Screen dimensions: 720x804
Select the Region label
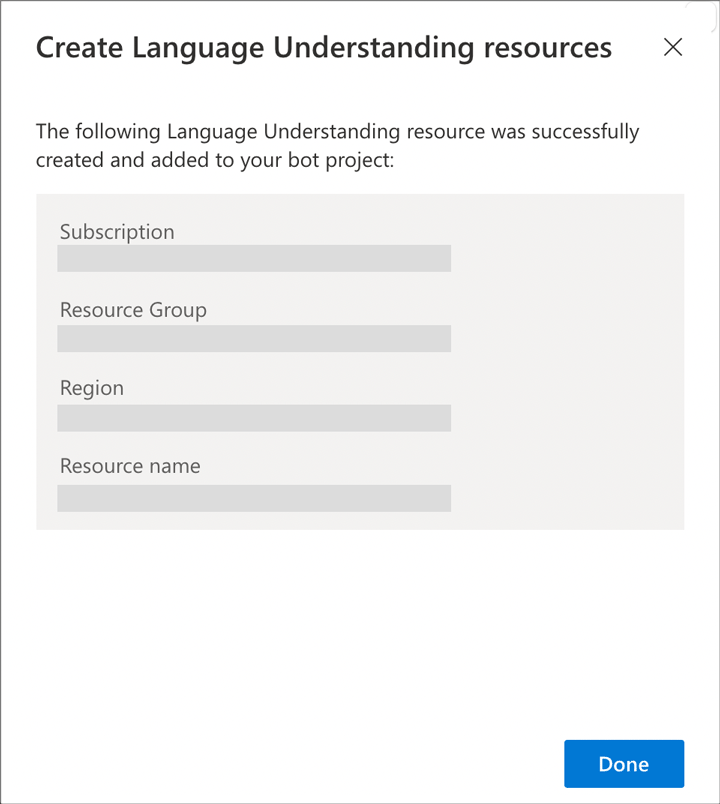[92, 388]
